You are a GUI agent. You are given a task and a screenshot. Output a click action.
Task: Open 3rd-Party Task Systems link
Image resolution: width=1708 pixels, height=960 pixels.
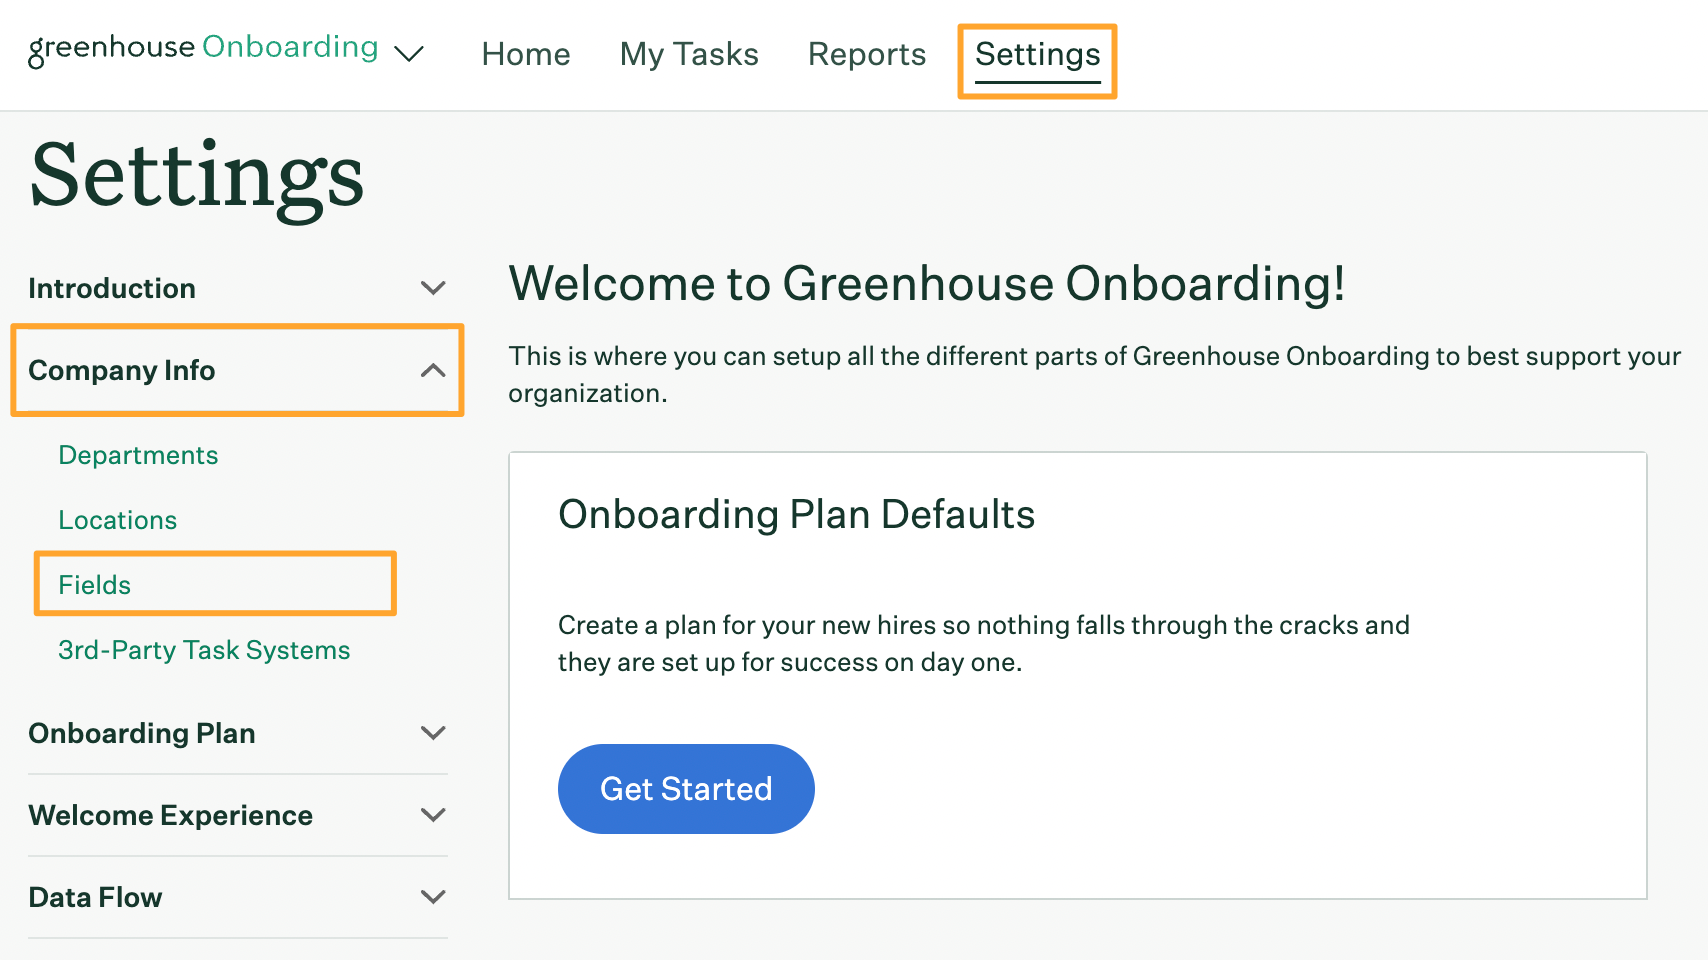click(204, 650)
